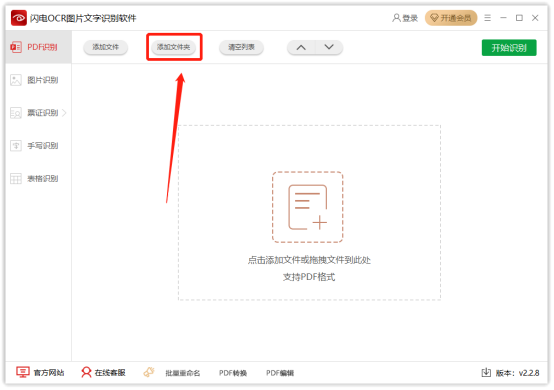Close the OCR window
The width and height of the screenshot is (554, 390).
(x=535, y=18)
